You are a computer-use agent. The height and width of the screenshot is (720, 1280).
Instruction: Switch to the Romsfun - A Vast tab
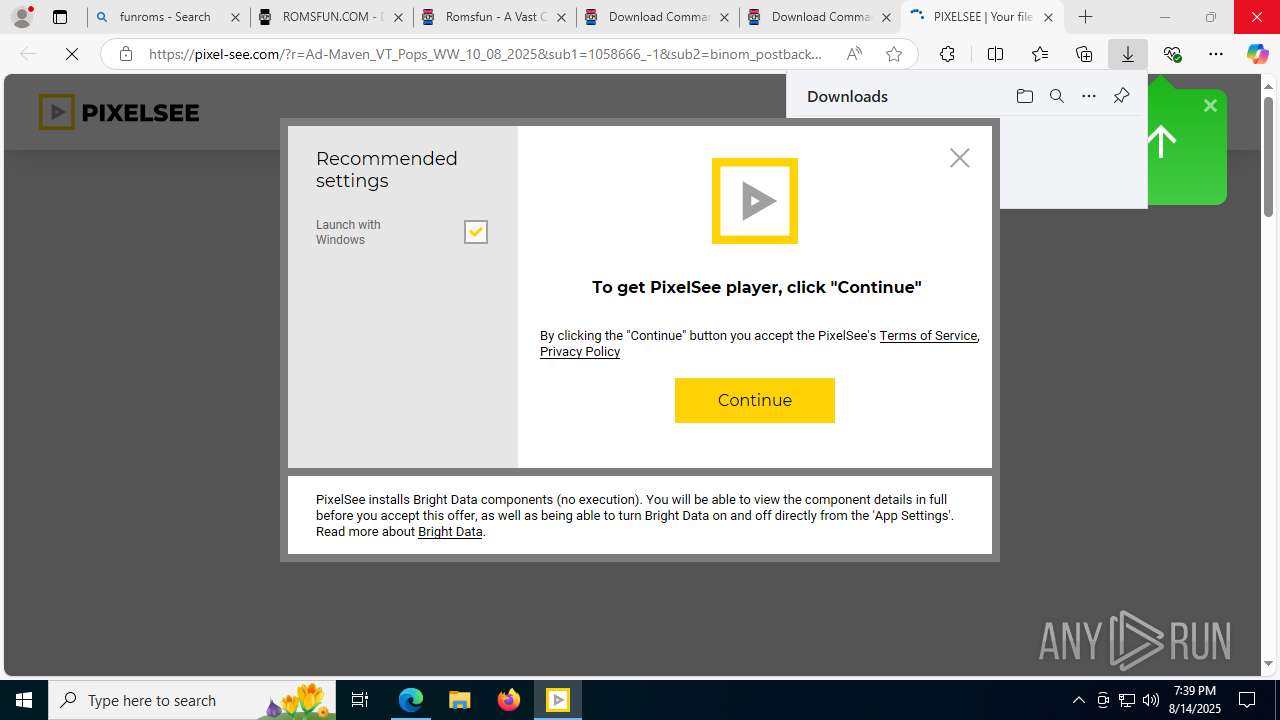pos(494,17)
